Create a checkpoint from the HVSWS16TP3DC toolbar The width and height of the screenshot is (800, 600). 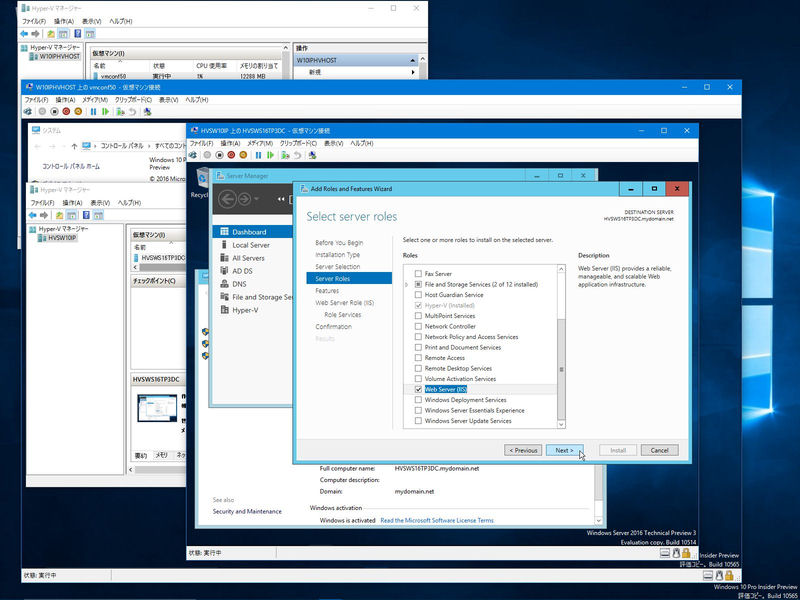pyautogui.click(x=286, y=155)
